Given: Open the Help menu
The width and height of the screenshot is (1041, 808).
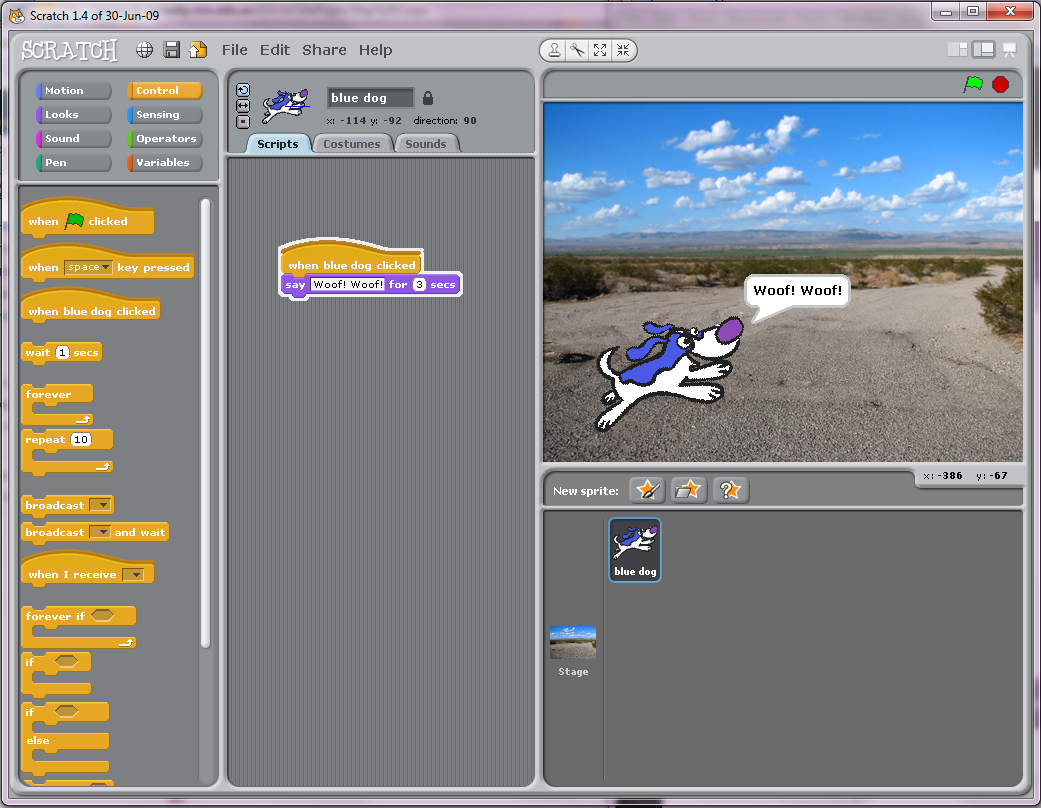Looking at the screenshot, I should click(x=376, y=50).
